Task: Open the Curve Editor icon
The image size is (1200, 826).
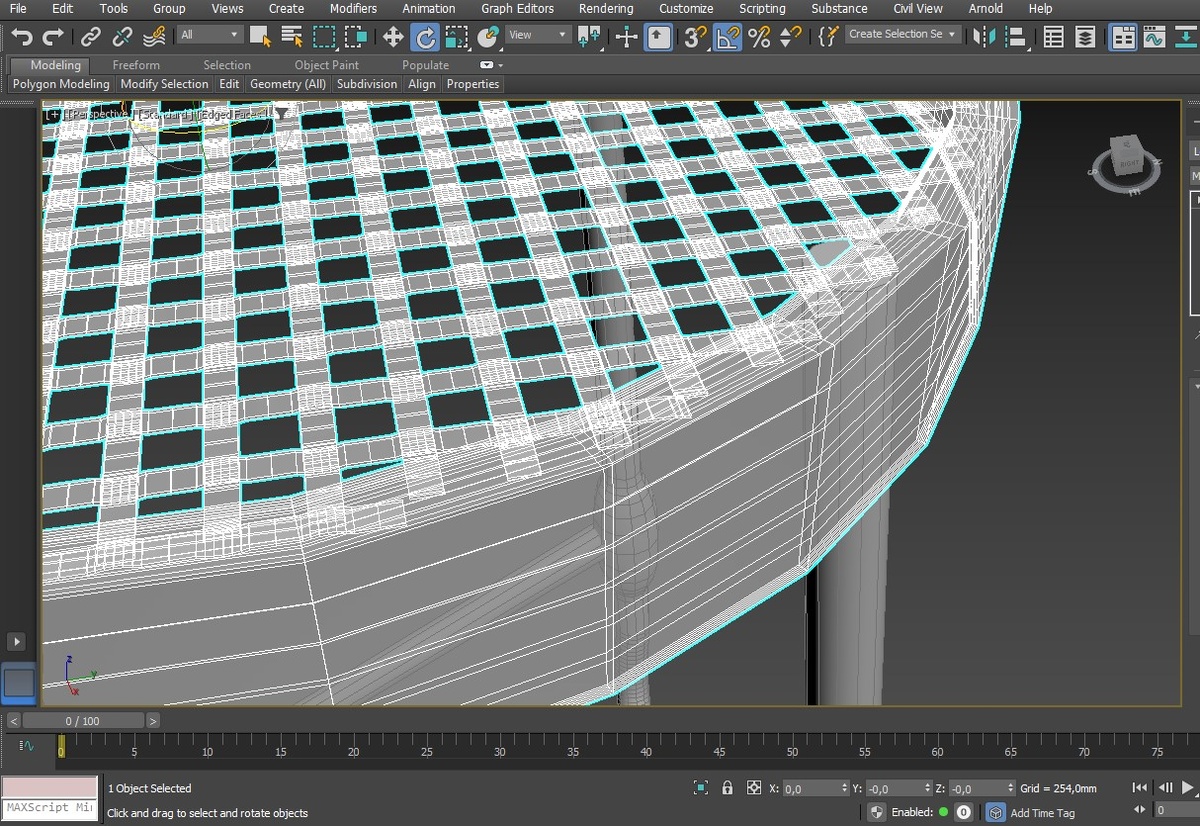Action: pyautogui.click(x=1154, y=37)
